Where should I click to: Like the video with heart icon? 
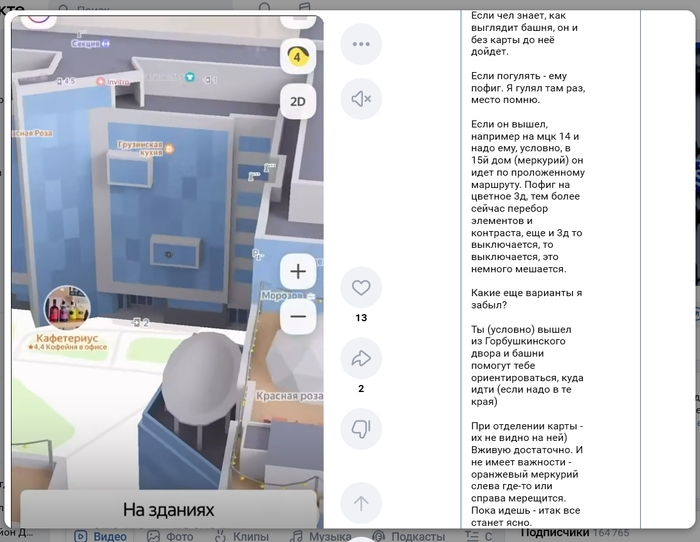click(x=361, y=288)
